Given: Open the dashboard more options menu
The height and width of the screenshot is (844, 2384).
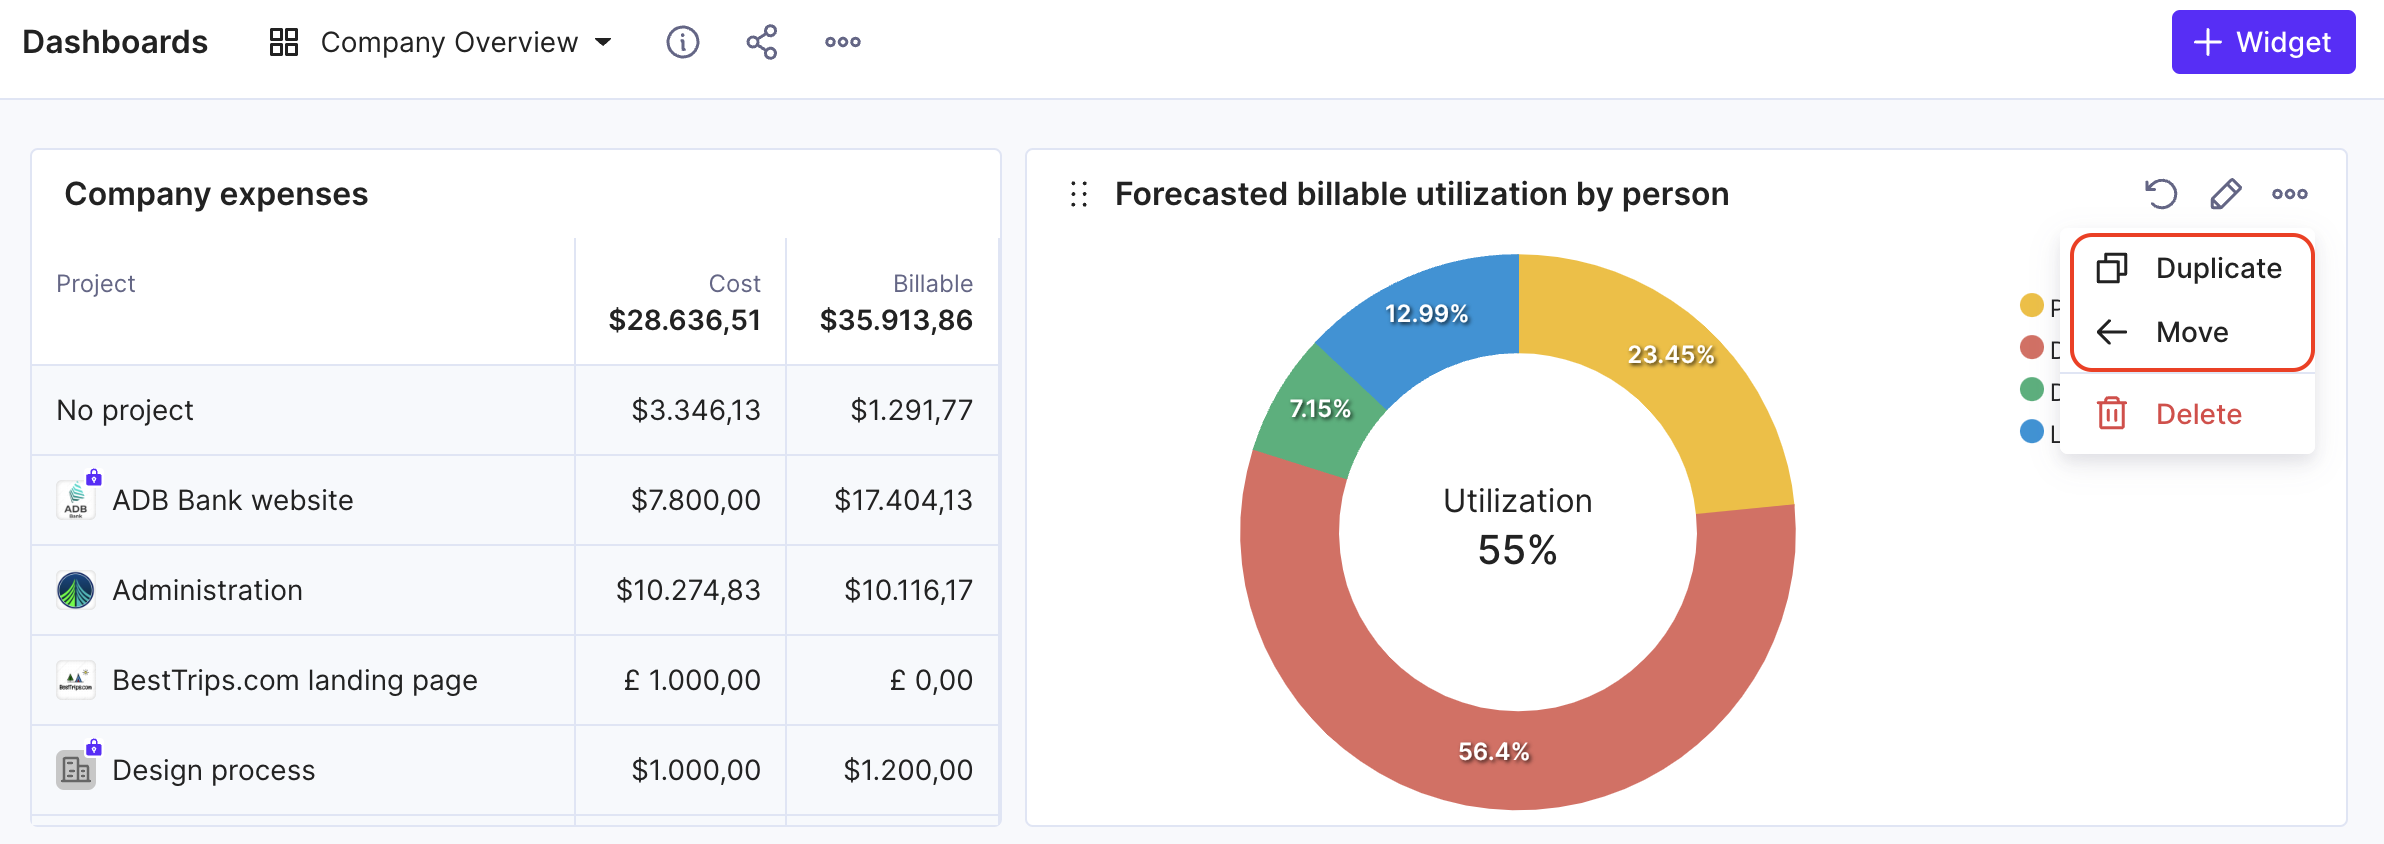Looking at the screenshot, I should (x=843, y=42).
